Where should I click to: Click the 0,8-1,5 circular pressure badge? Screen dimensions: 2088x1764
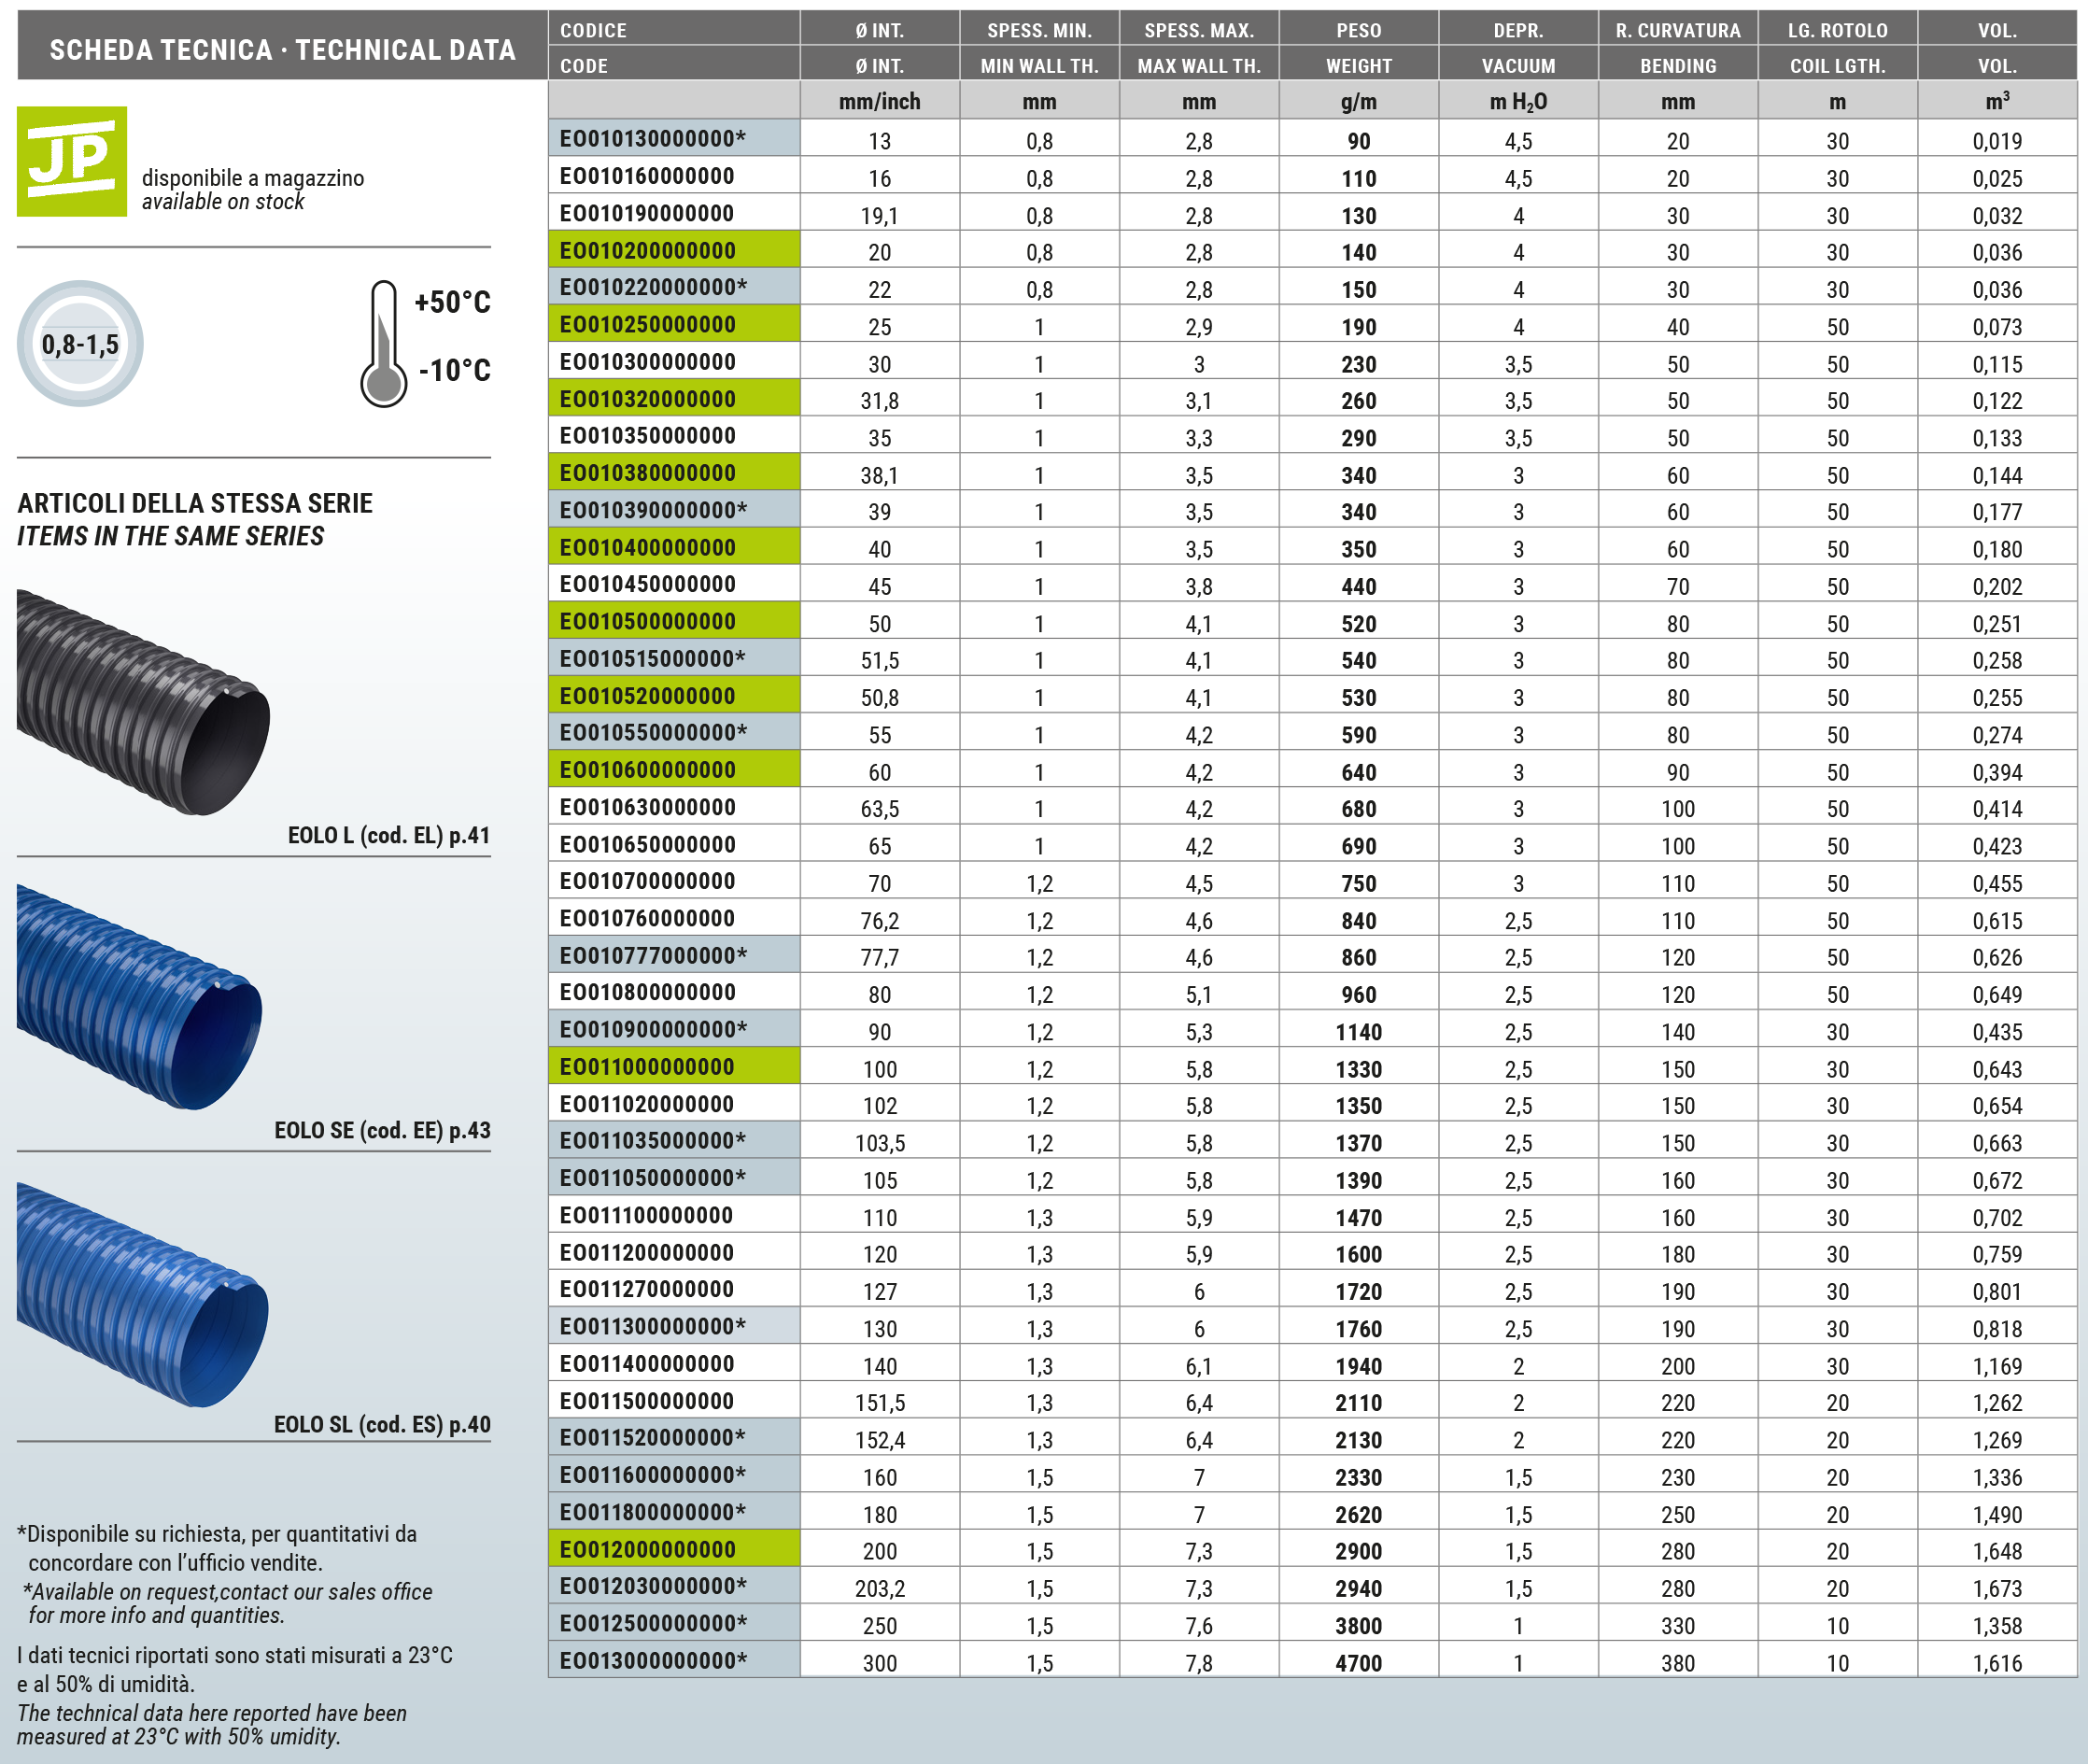pos(80,344)
